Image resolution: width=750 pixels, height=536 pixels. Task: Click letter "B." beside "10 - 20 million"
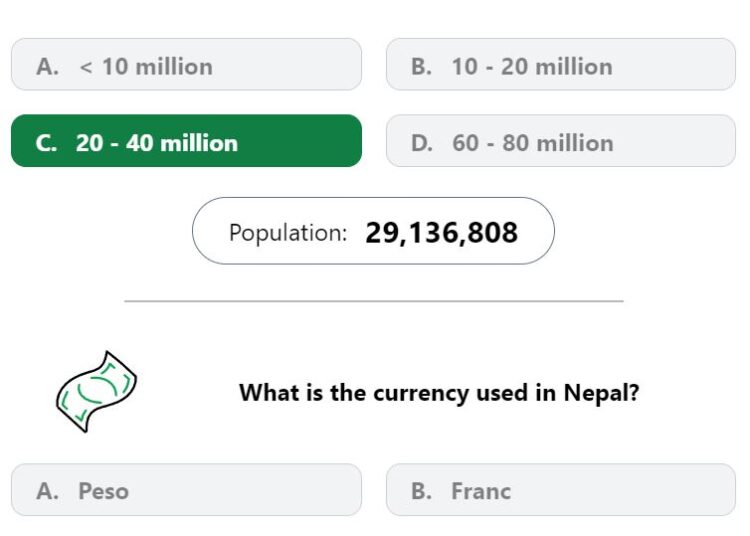point(421,66)
